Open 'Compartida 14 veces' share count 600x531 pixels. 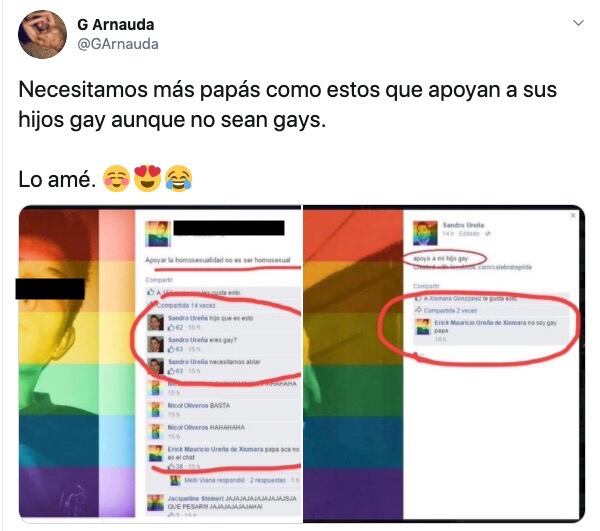(186, 305)
